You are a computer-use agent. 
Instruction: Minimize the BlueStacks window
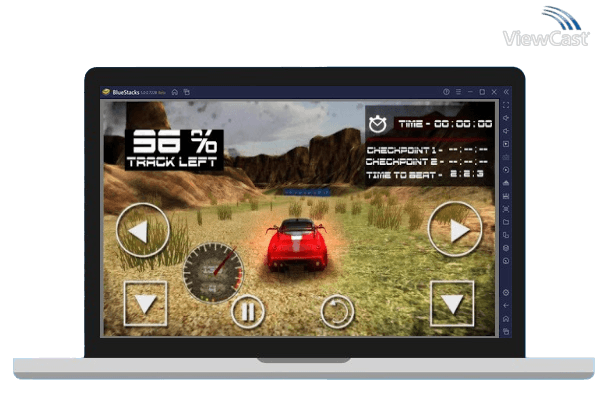pyautogui.click(x=470, y=92)
